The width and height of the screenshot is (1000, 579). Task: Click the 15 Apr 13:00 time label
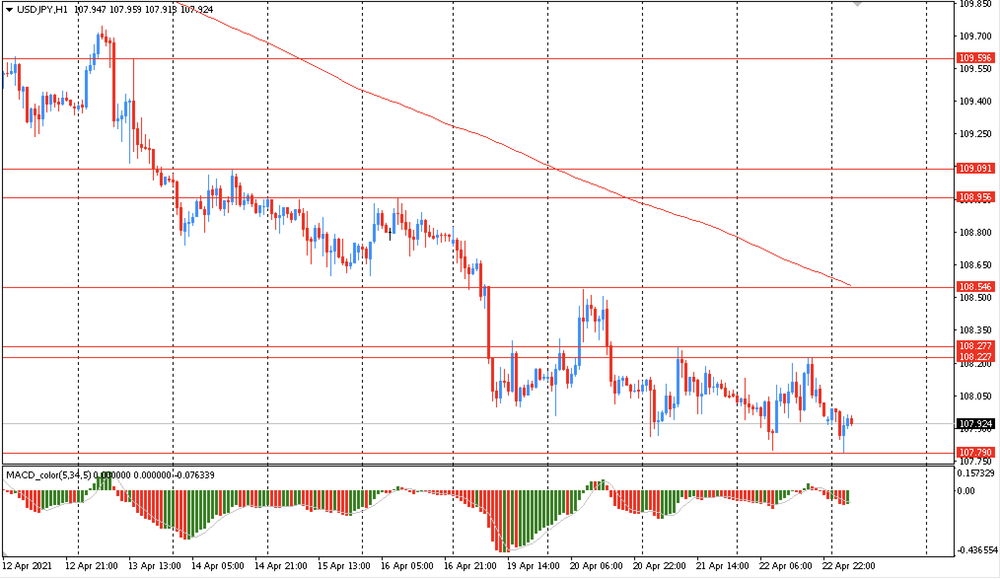344,566
